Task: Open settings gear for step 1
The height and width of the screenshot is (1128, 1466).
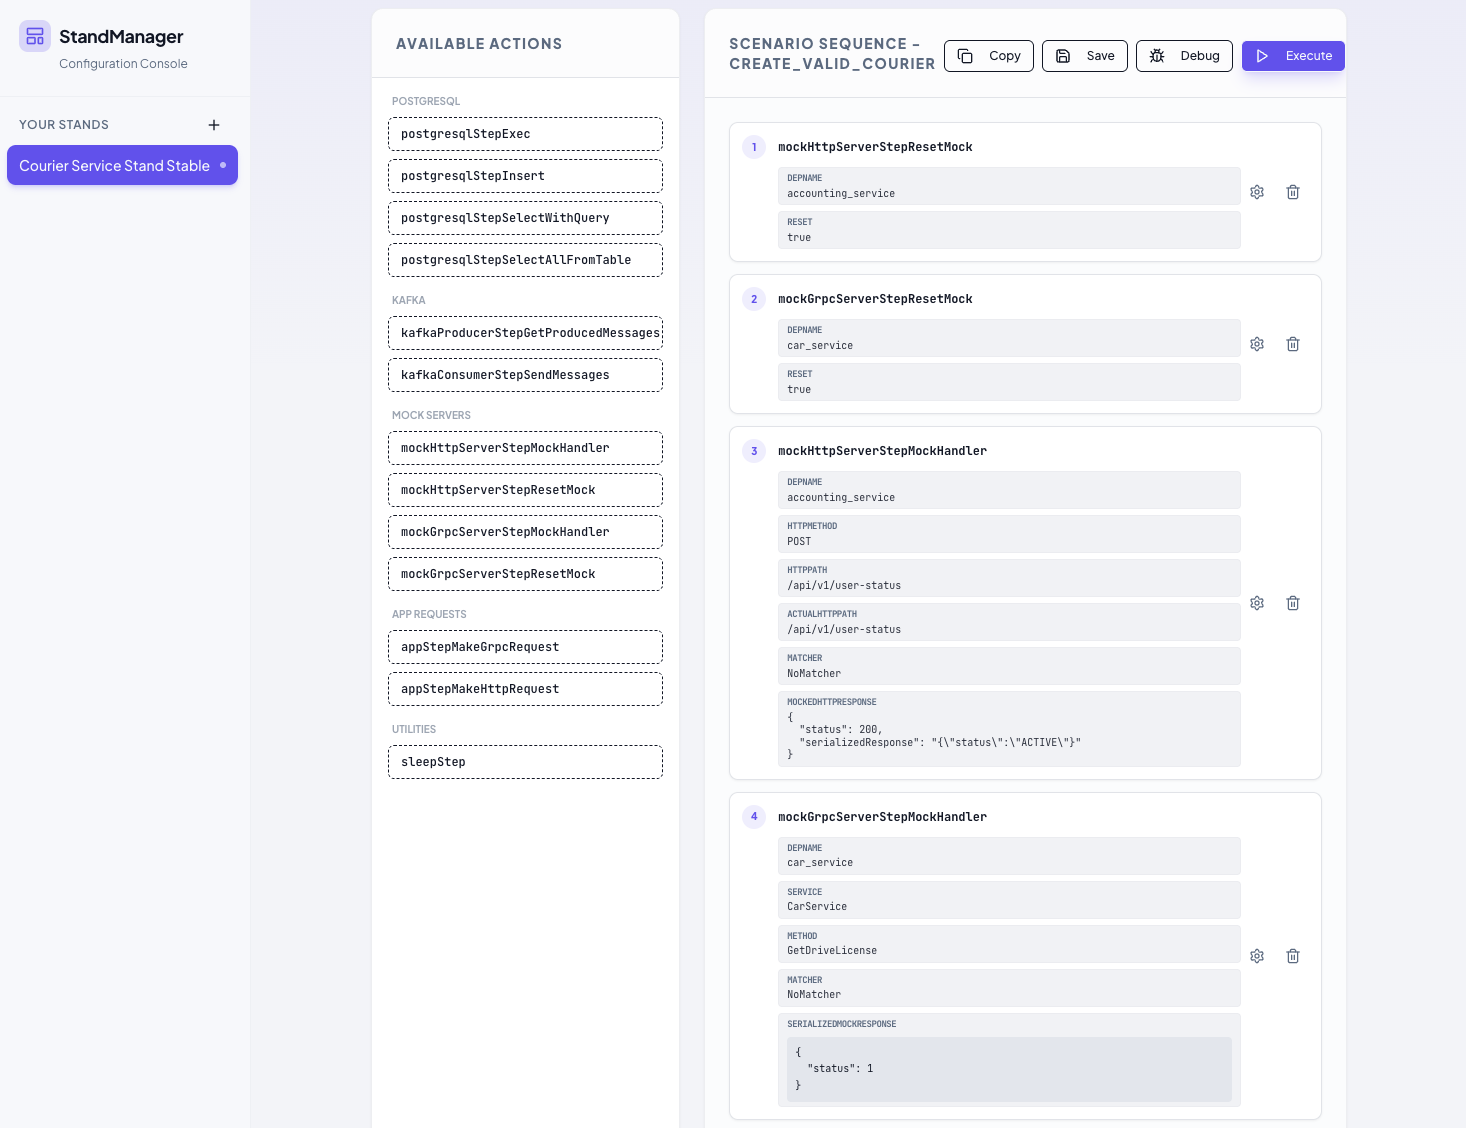Action: (x=1257, y=192)
